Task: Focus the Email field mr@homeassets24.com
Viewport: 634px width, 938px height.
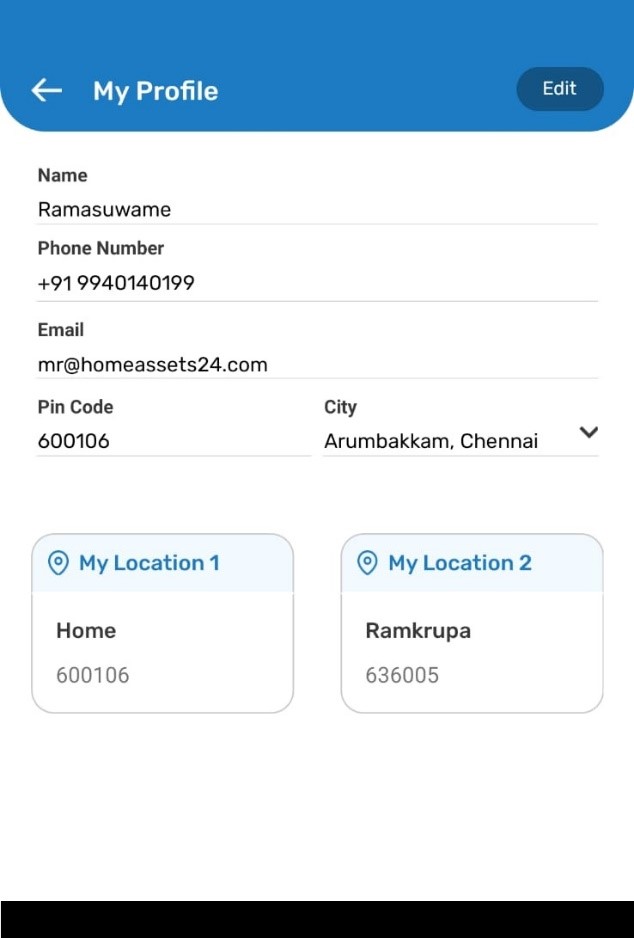Action: pos(317,364)
